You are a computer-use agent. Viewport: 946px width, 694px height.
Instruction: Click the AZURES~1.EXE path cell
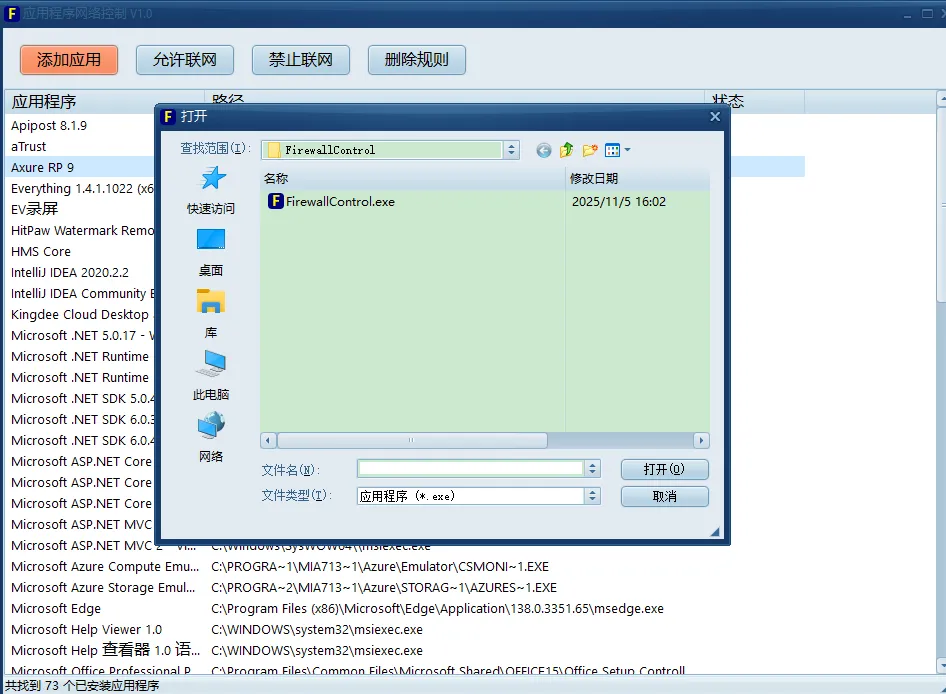tap(384, 588)
